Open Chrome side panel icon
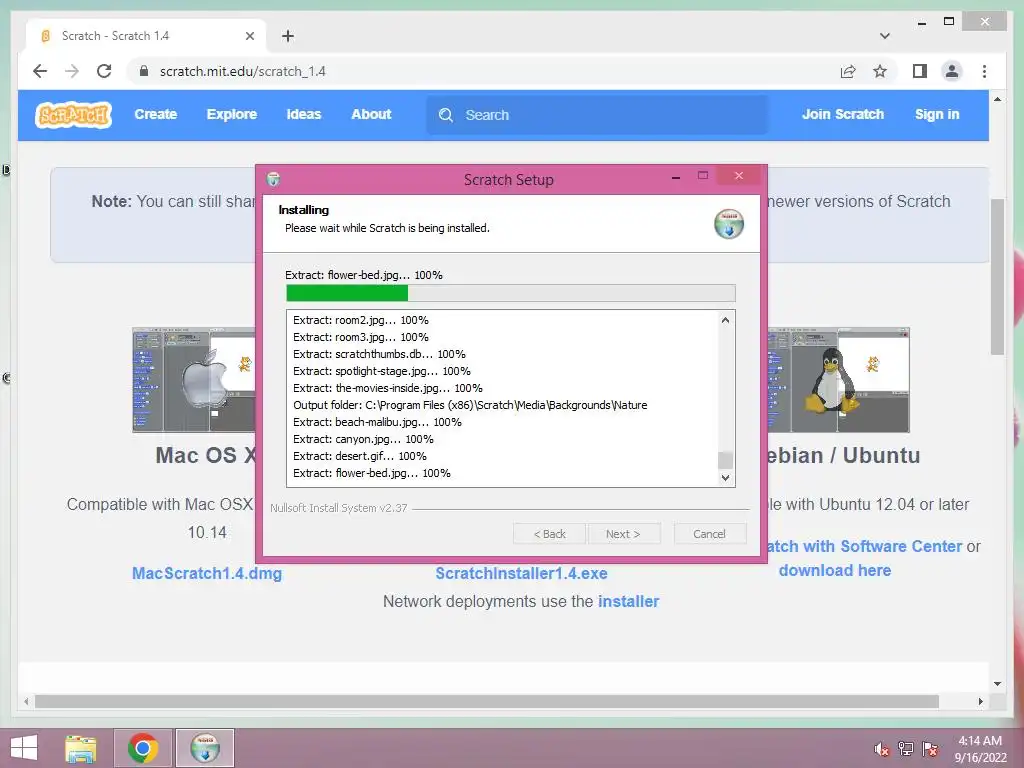The width and height of the screenshot is (1024, 768). [920, 71]
